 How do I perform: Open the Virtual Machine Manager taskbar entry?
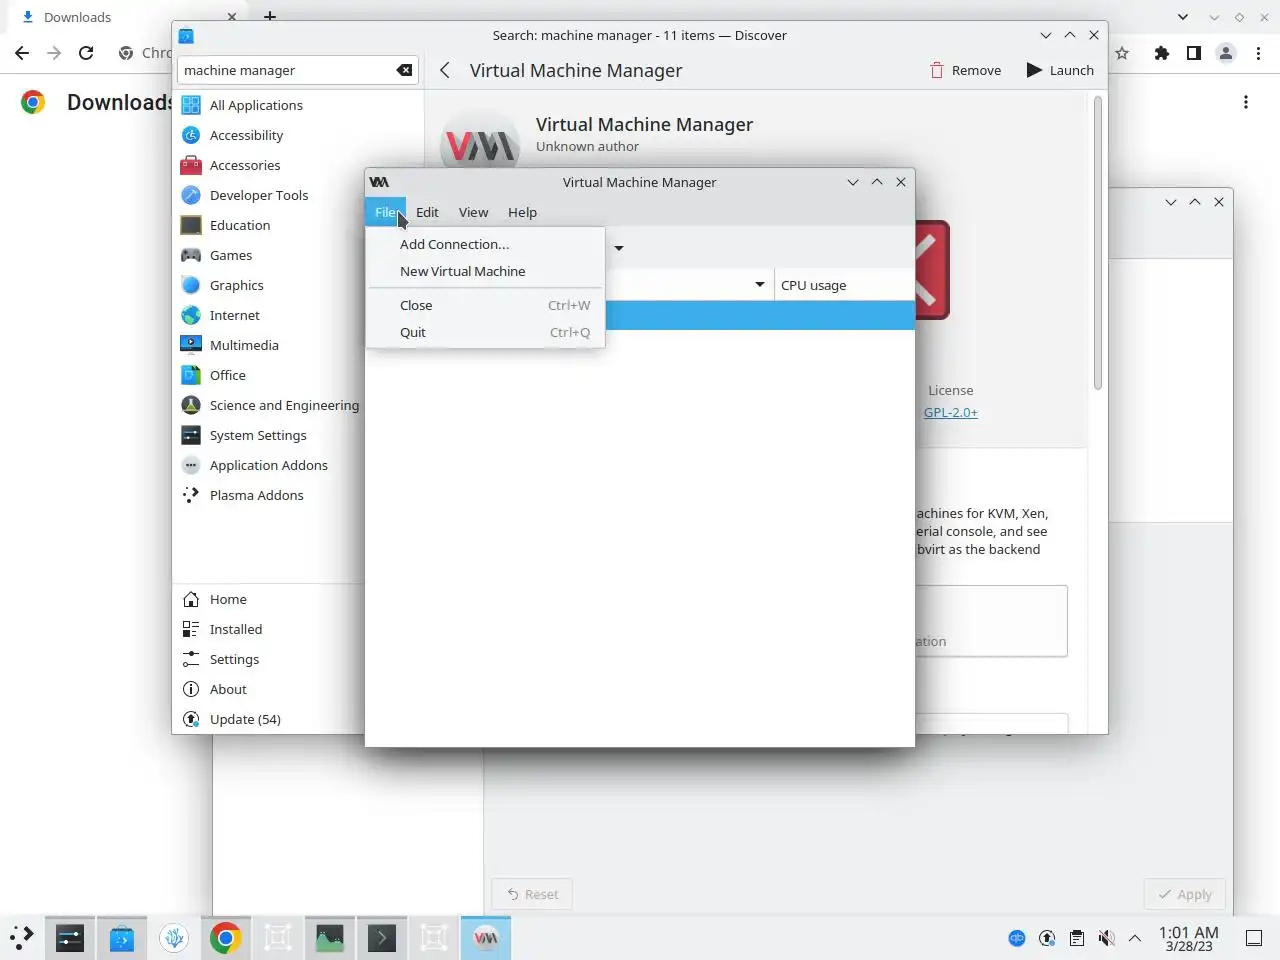click(486, 938)
